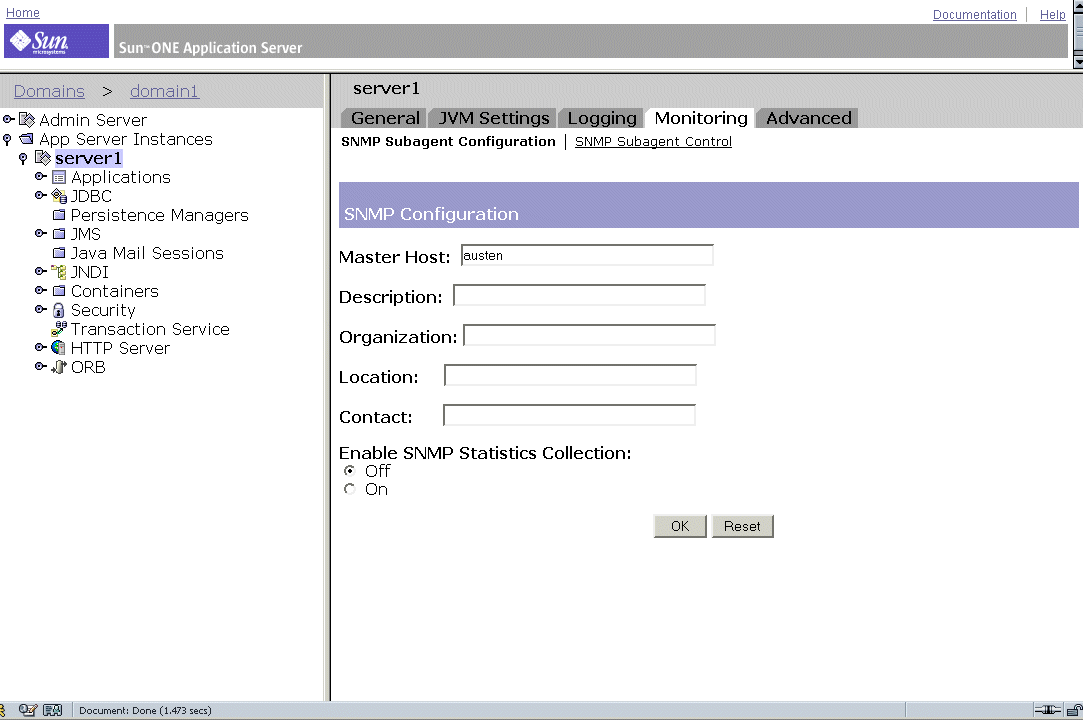Screen dimensions: 1083x720
Task: Select the Transaction Service icon
Action: [58, 329]
